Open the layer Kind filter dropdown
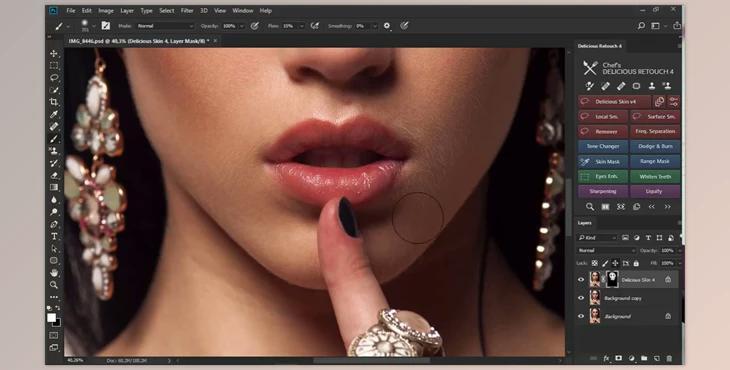Image resolution: width=730 pixels, height=370 pixels. pos(597,238)
